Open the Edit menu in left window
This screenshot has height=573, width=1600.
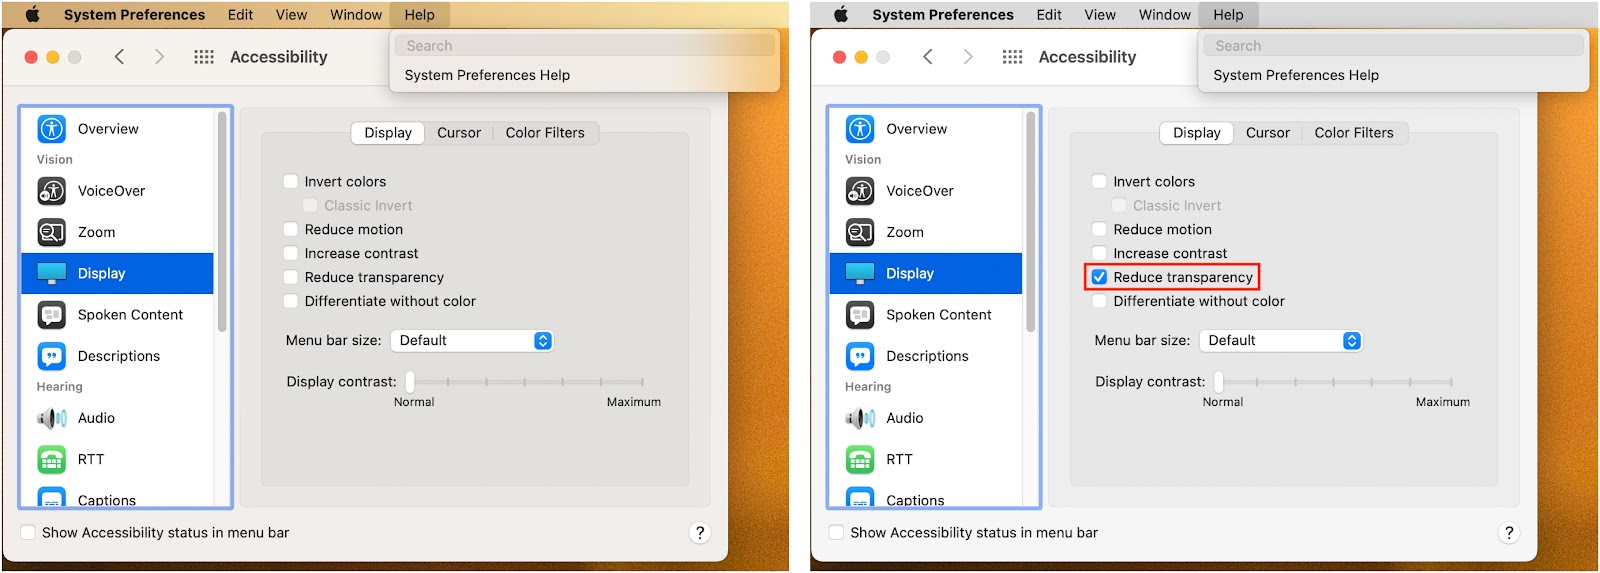[240, 15]
